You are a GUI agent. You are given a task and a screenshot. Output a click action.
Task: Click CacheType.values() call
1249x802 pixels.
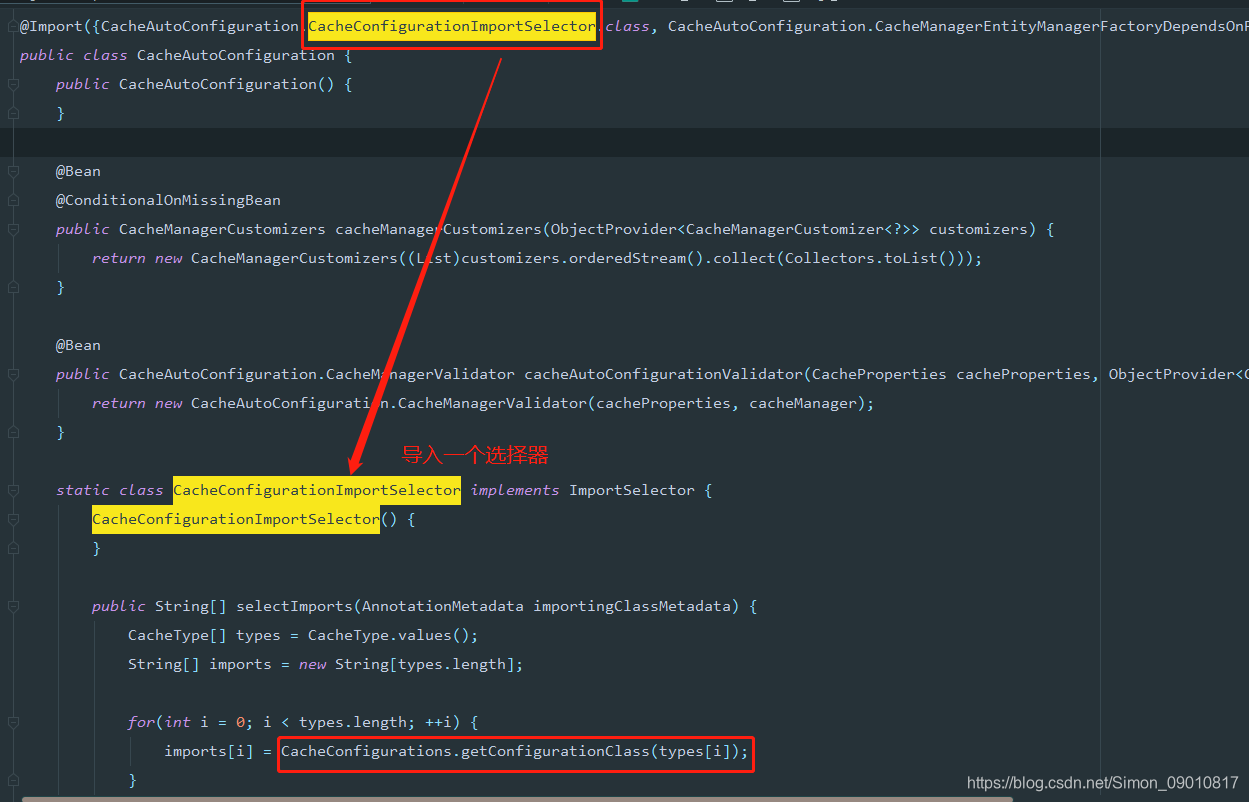pyautogui.click(x=389, y=635)
